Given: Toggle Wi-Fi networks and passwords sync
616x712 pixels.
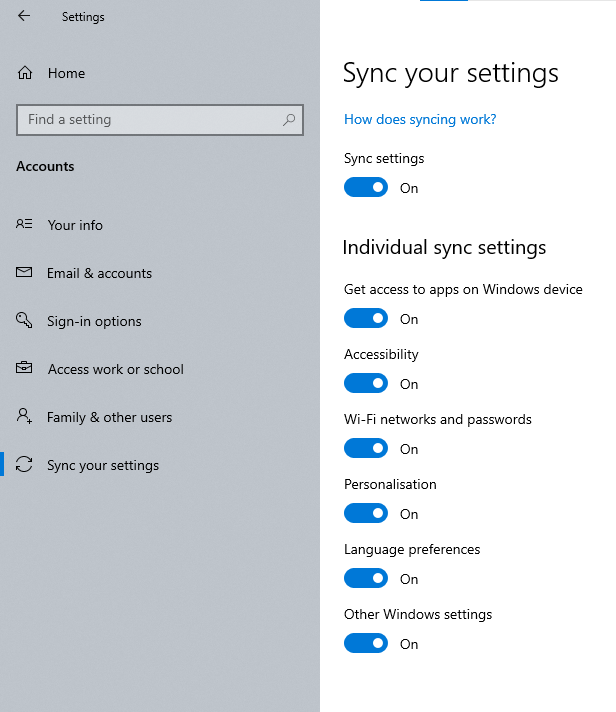Looking at the screenshot, I should (x=366, y=448).
